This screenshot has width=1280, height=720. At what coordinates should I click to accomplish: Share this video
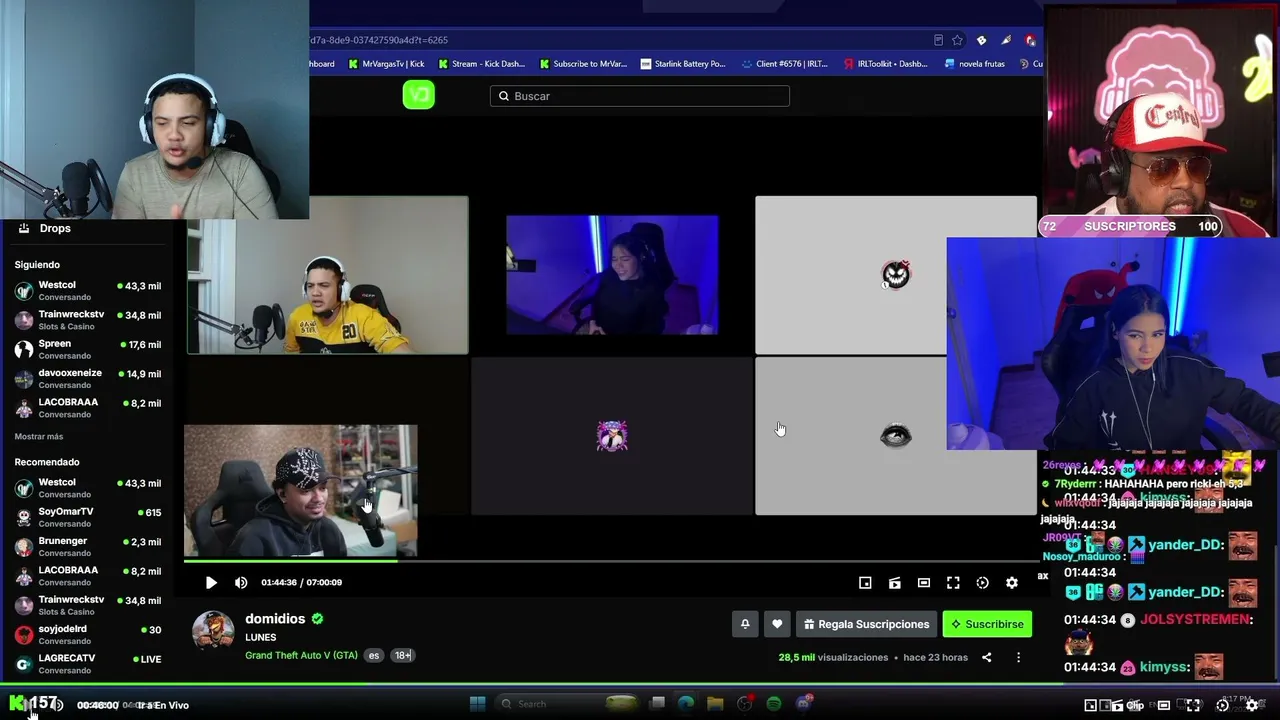tap(987, 658)
